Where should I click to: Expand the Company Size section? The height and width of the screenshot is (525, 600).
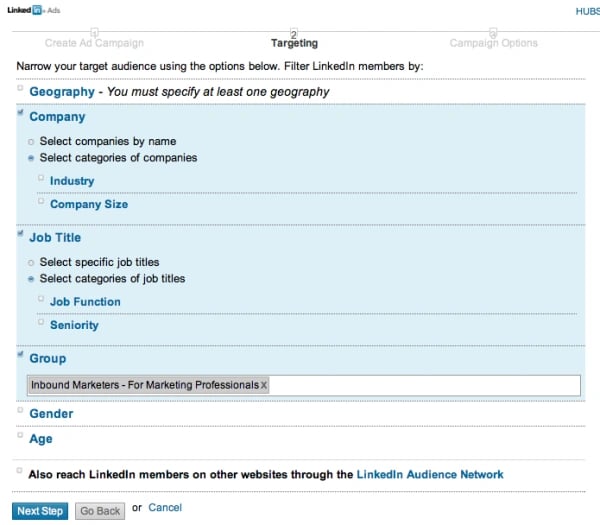[x=89, y=204]
